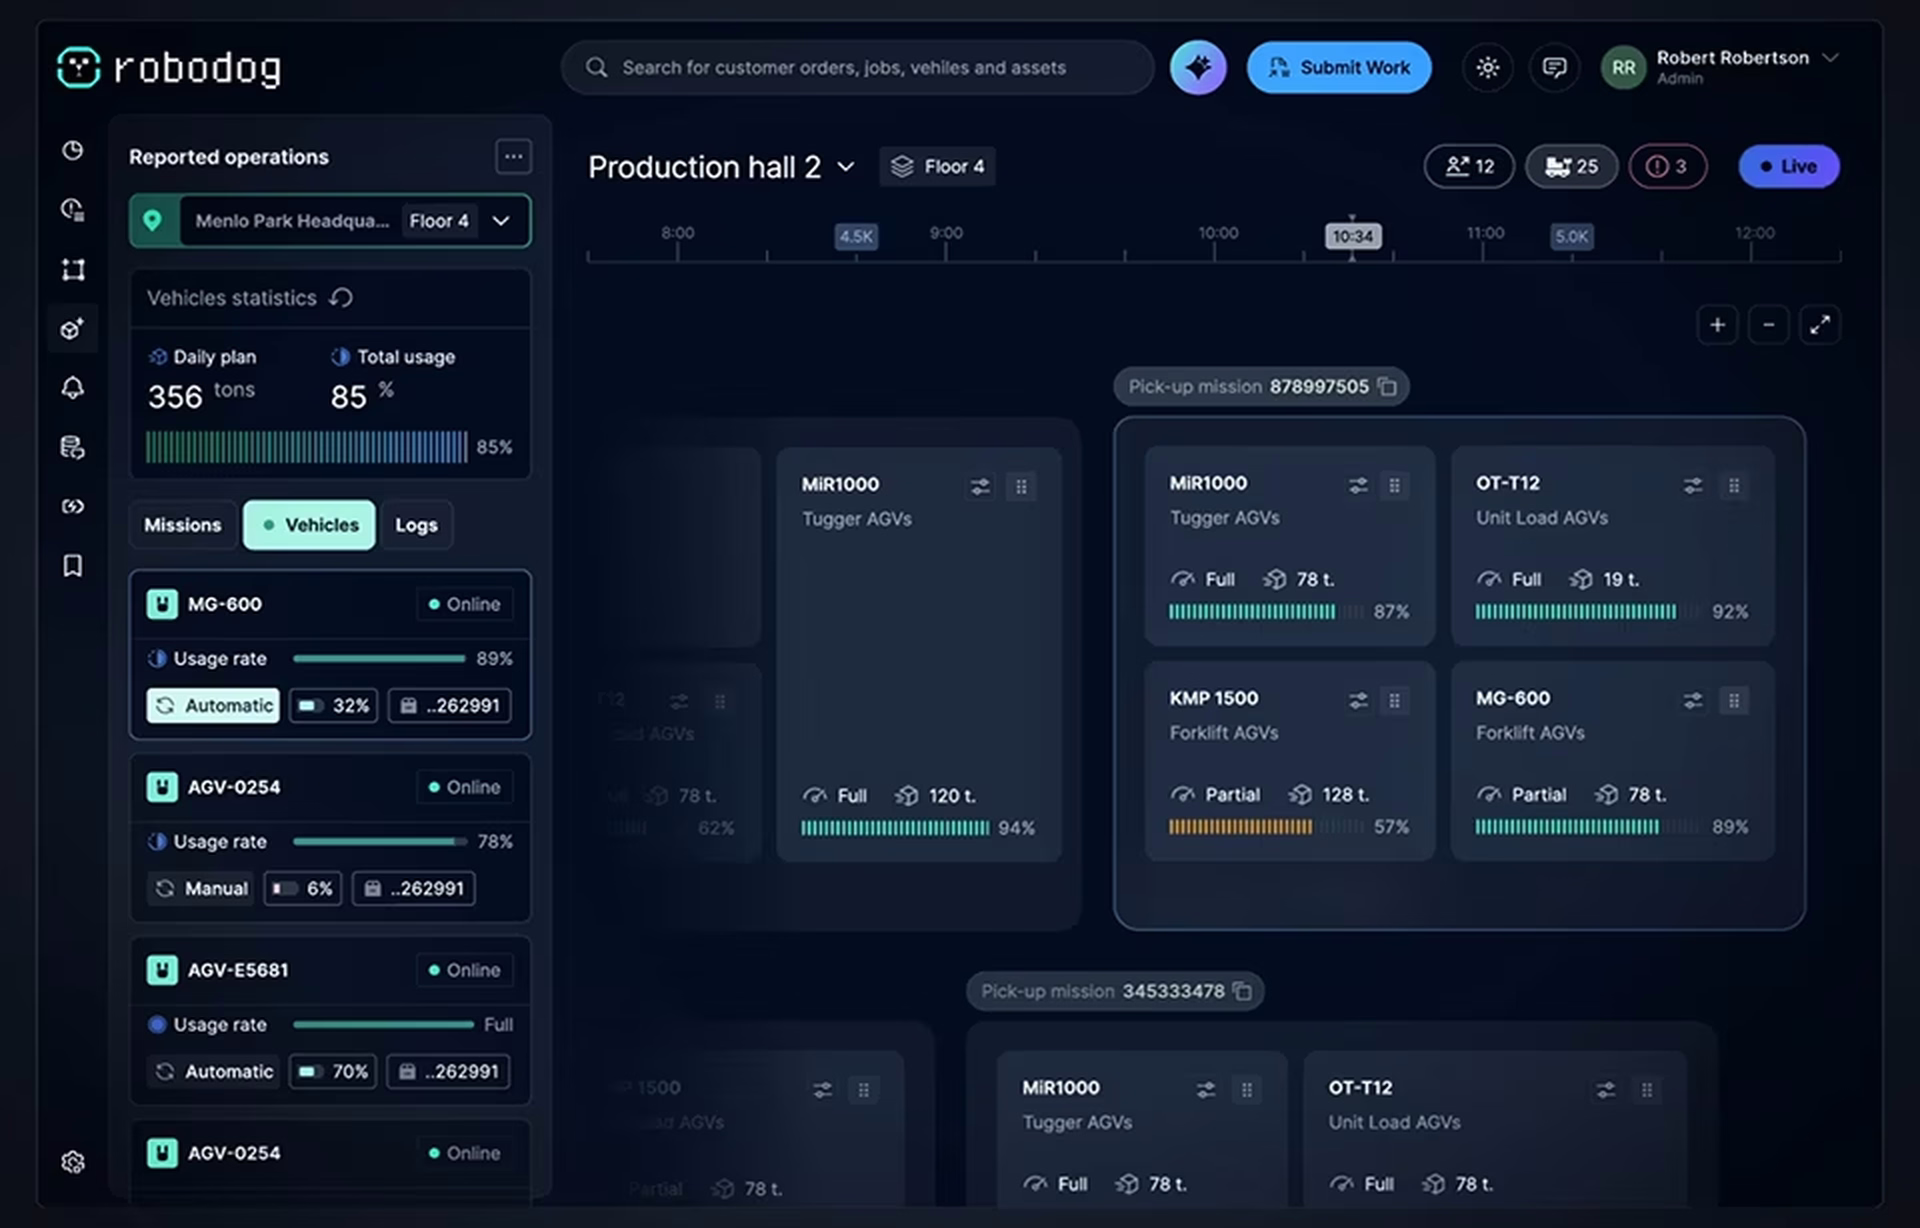The height and width of the screenshot is (1228, 1920).
Task: Open Floor 4 layer selector
Action: tap(937, 166)
